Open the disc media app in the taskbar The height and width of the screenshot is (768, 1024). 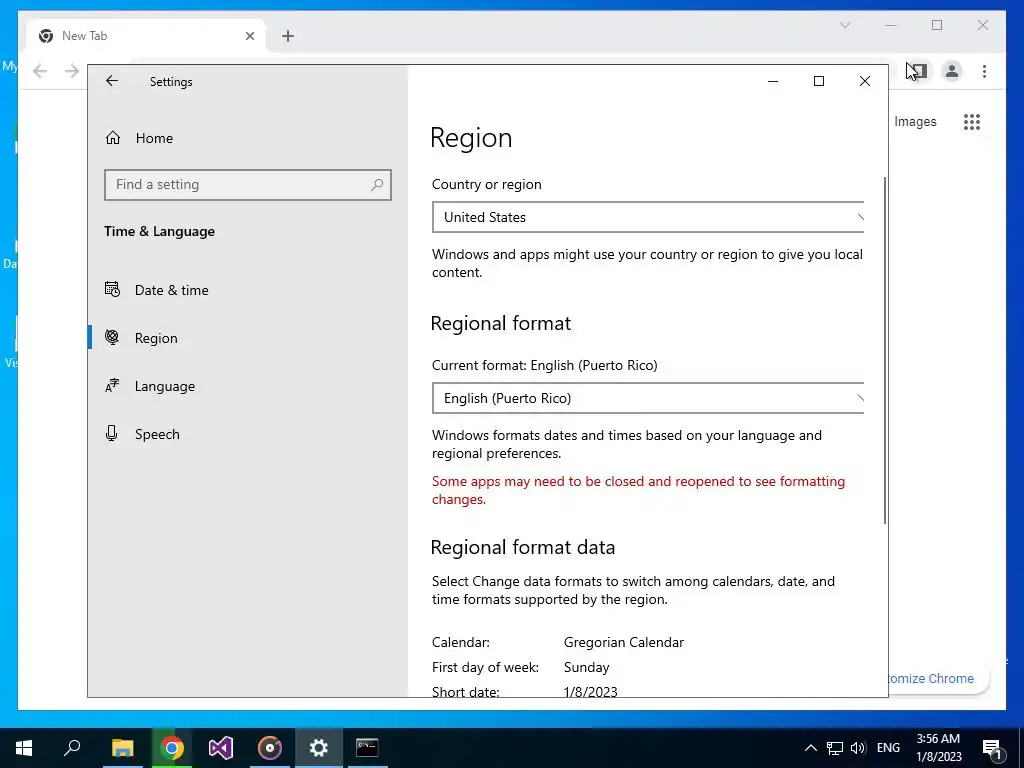[x=270, y=748]
